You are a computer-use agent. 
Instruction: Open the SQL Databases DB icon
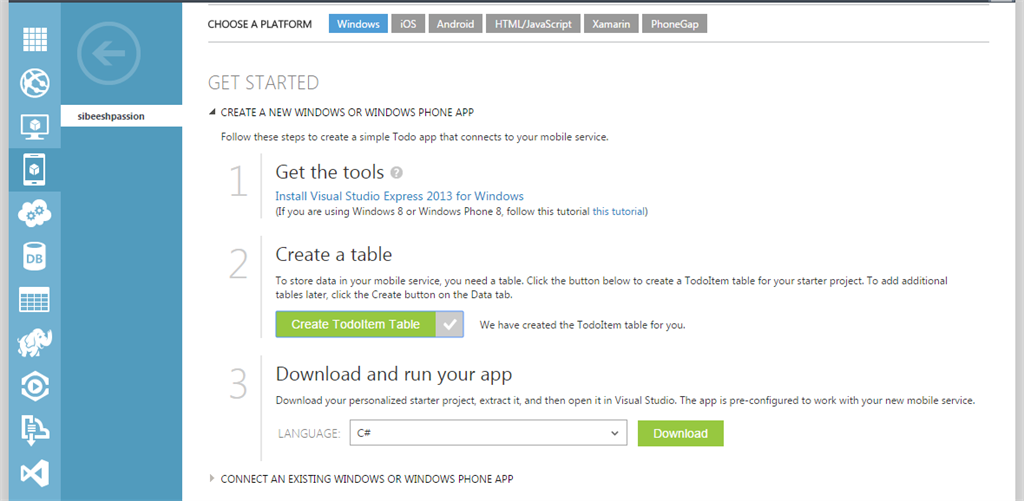coord(35,256)
